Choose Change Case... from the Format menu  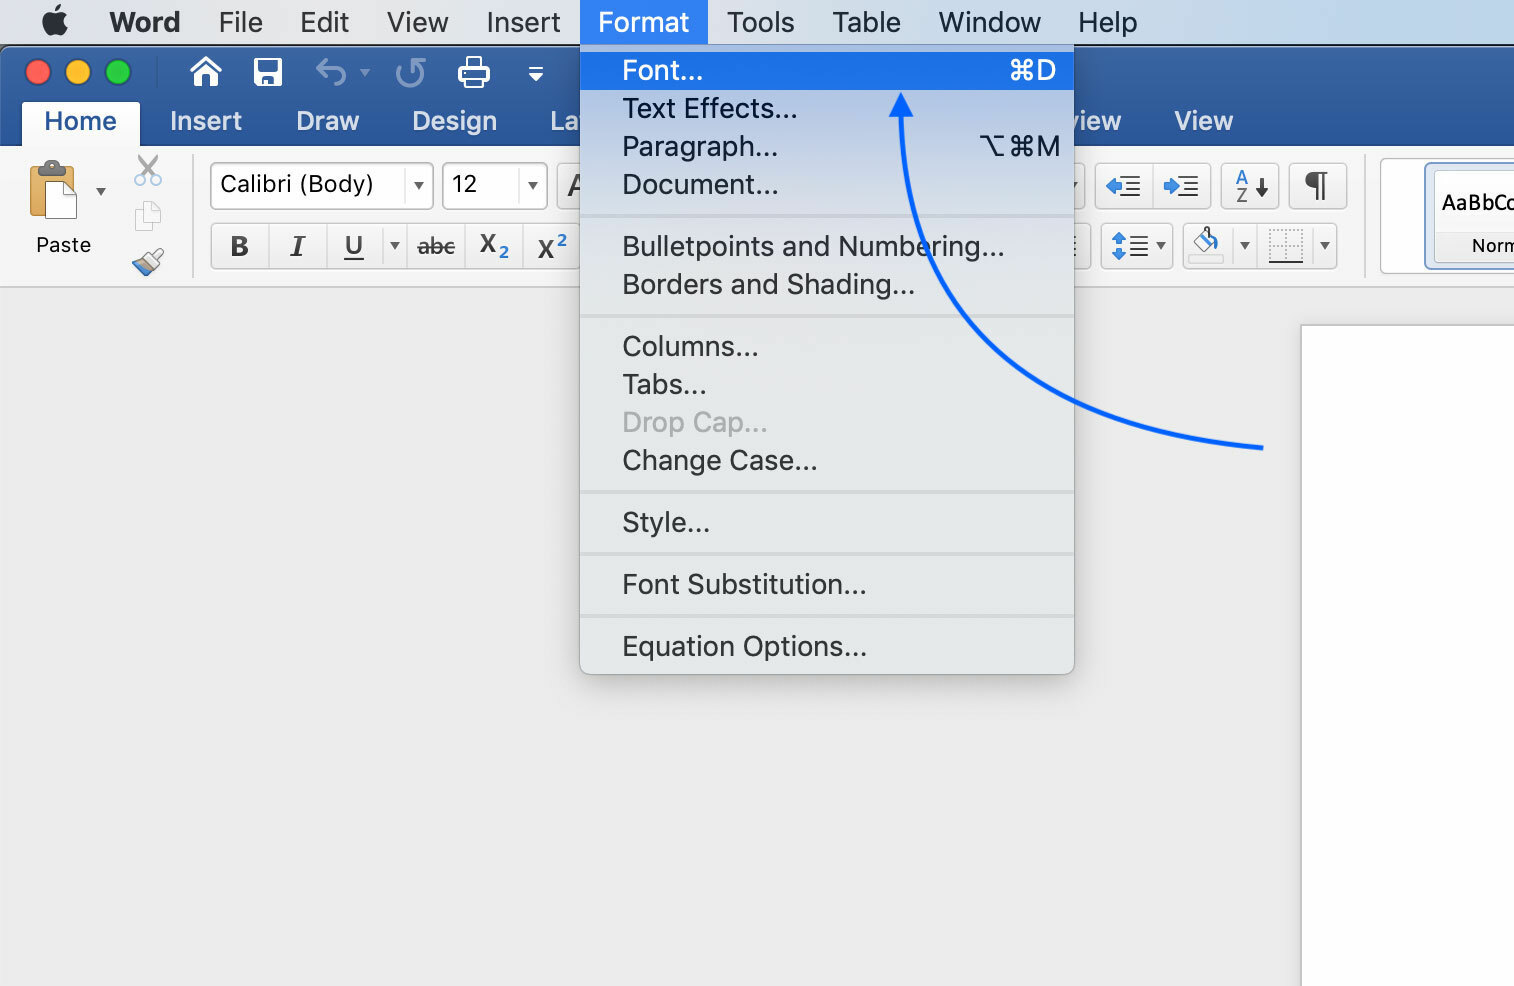(827, 460)
